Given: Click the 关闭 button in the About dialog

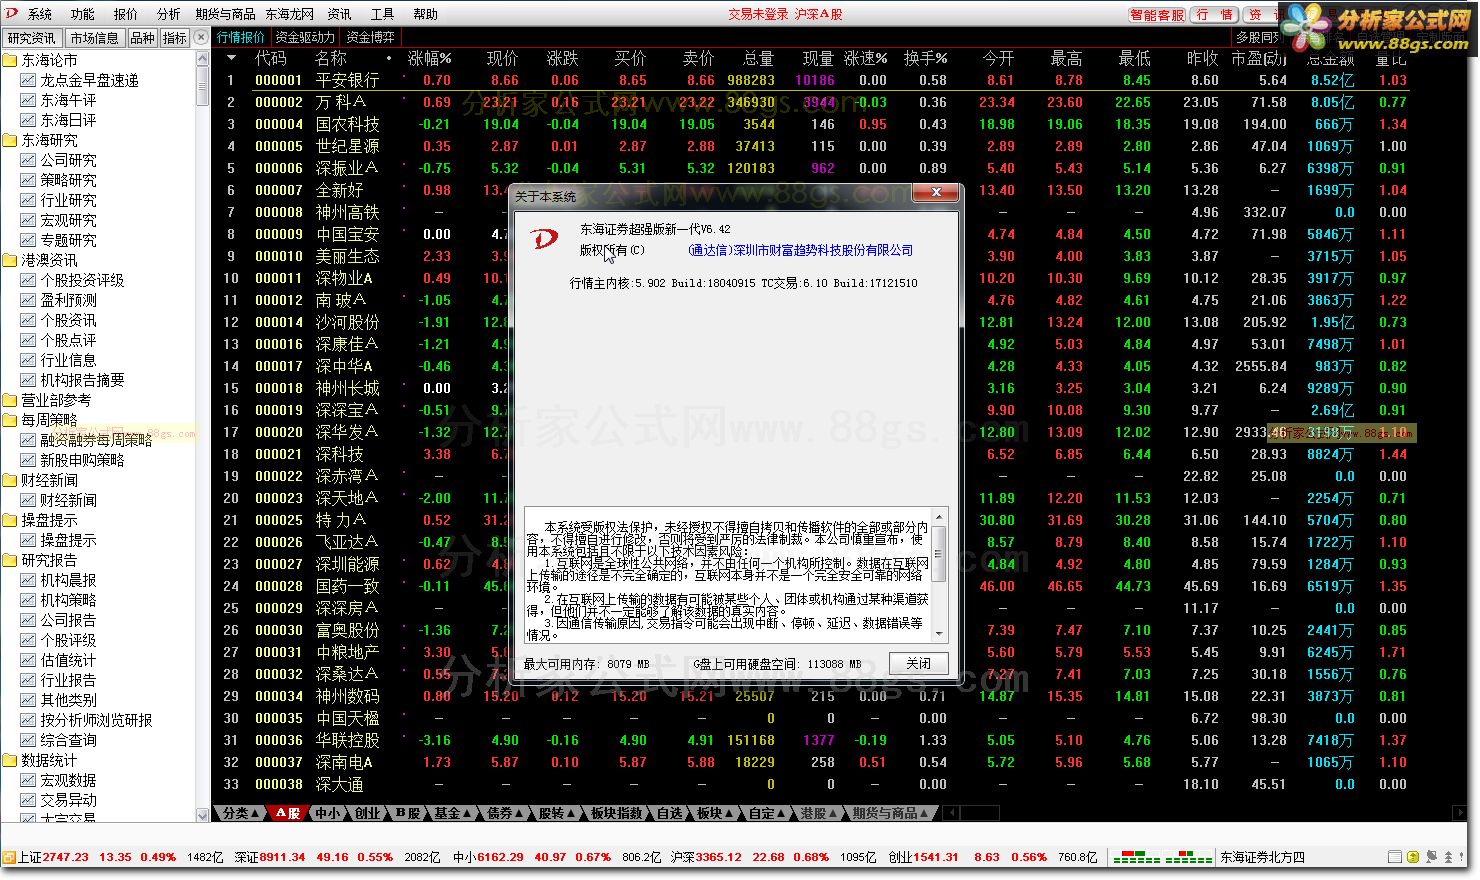Looking at the screenshot, I should [918, 664].
